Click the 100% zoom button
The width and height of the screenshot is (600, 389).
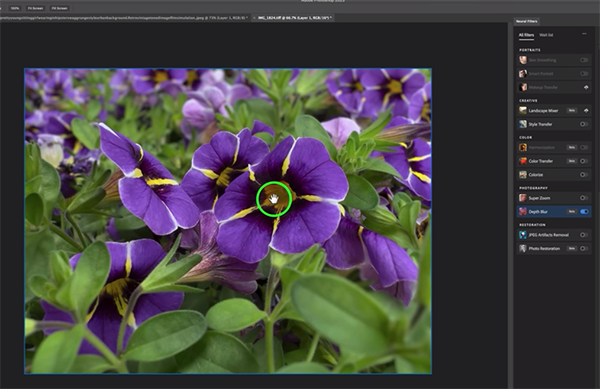pos(15,8)
